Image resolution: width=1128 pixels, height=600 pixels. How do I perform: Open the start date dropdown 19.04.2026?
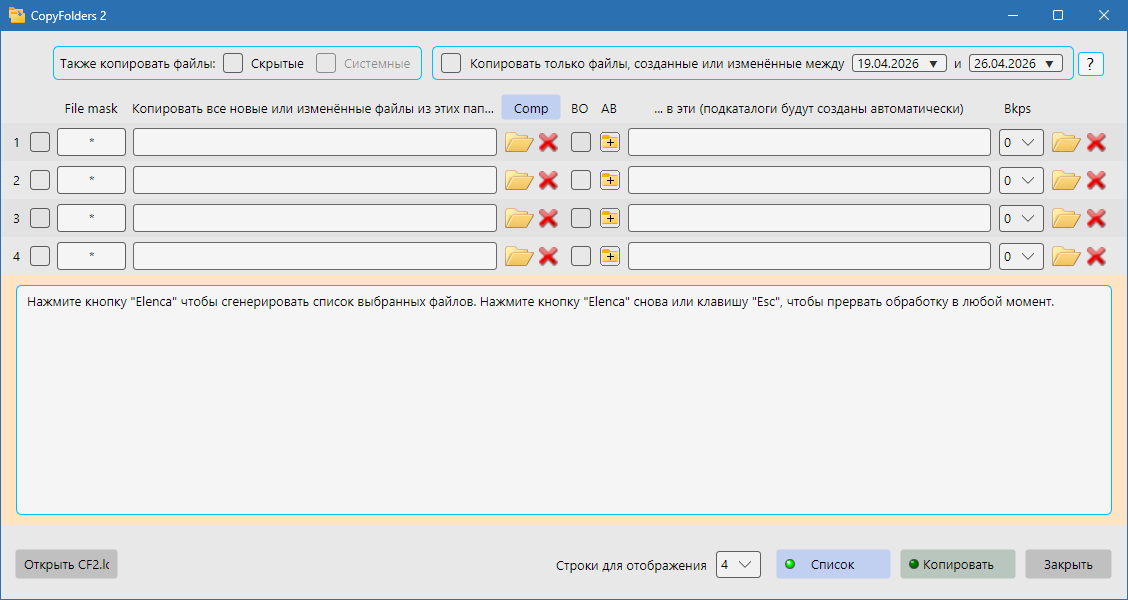point(899,62)
